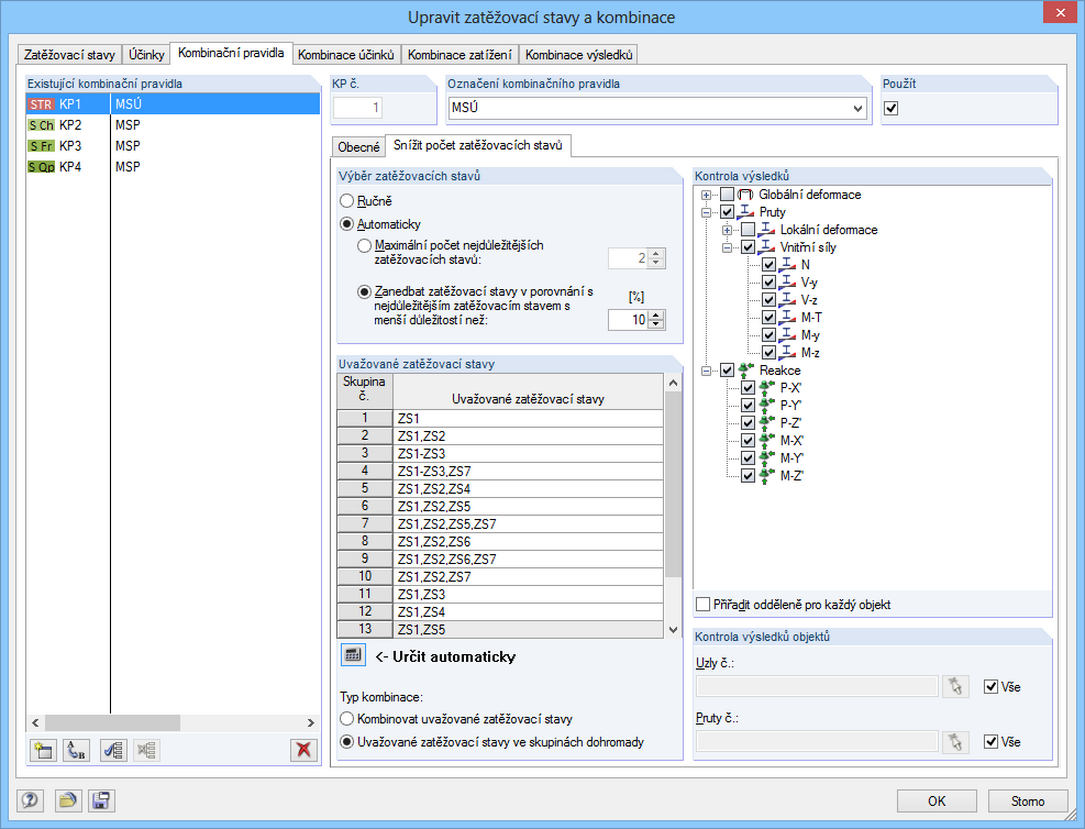Click the save floppy disk icon
1085x829 pixels.
[x=101, y=801]
